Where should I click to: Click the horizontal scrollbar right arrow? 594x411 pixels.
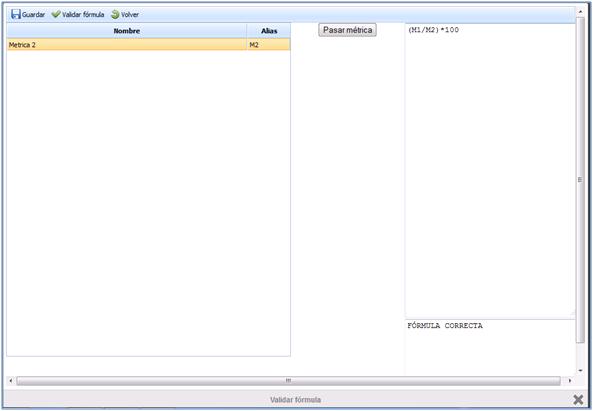[570, 380]
